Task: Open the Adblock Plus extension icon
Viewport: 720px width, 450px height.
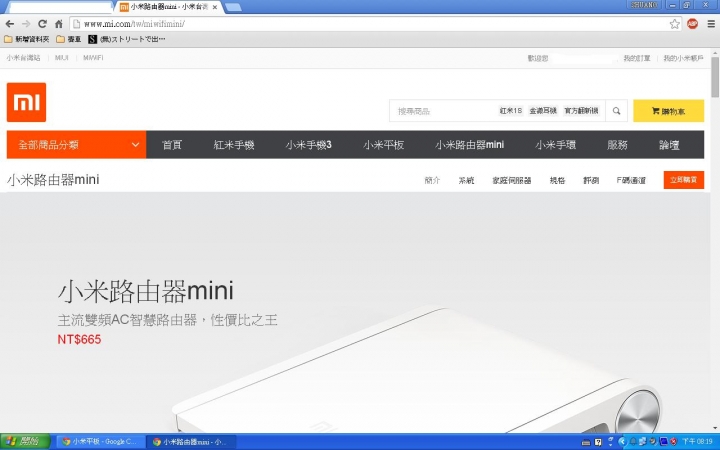Action: click(692, 24)
